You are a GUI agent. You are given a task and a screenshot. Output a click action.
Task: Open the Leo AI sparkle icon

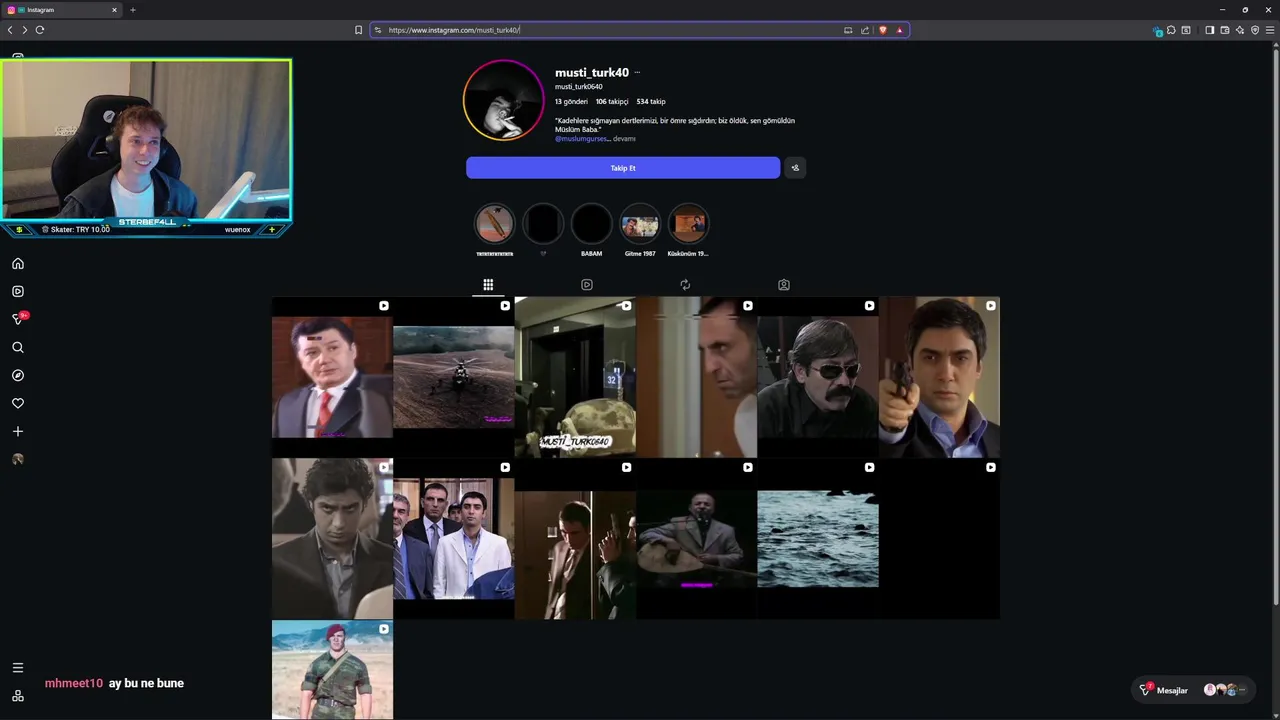point(1240,30)
